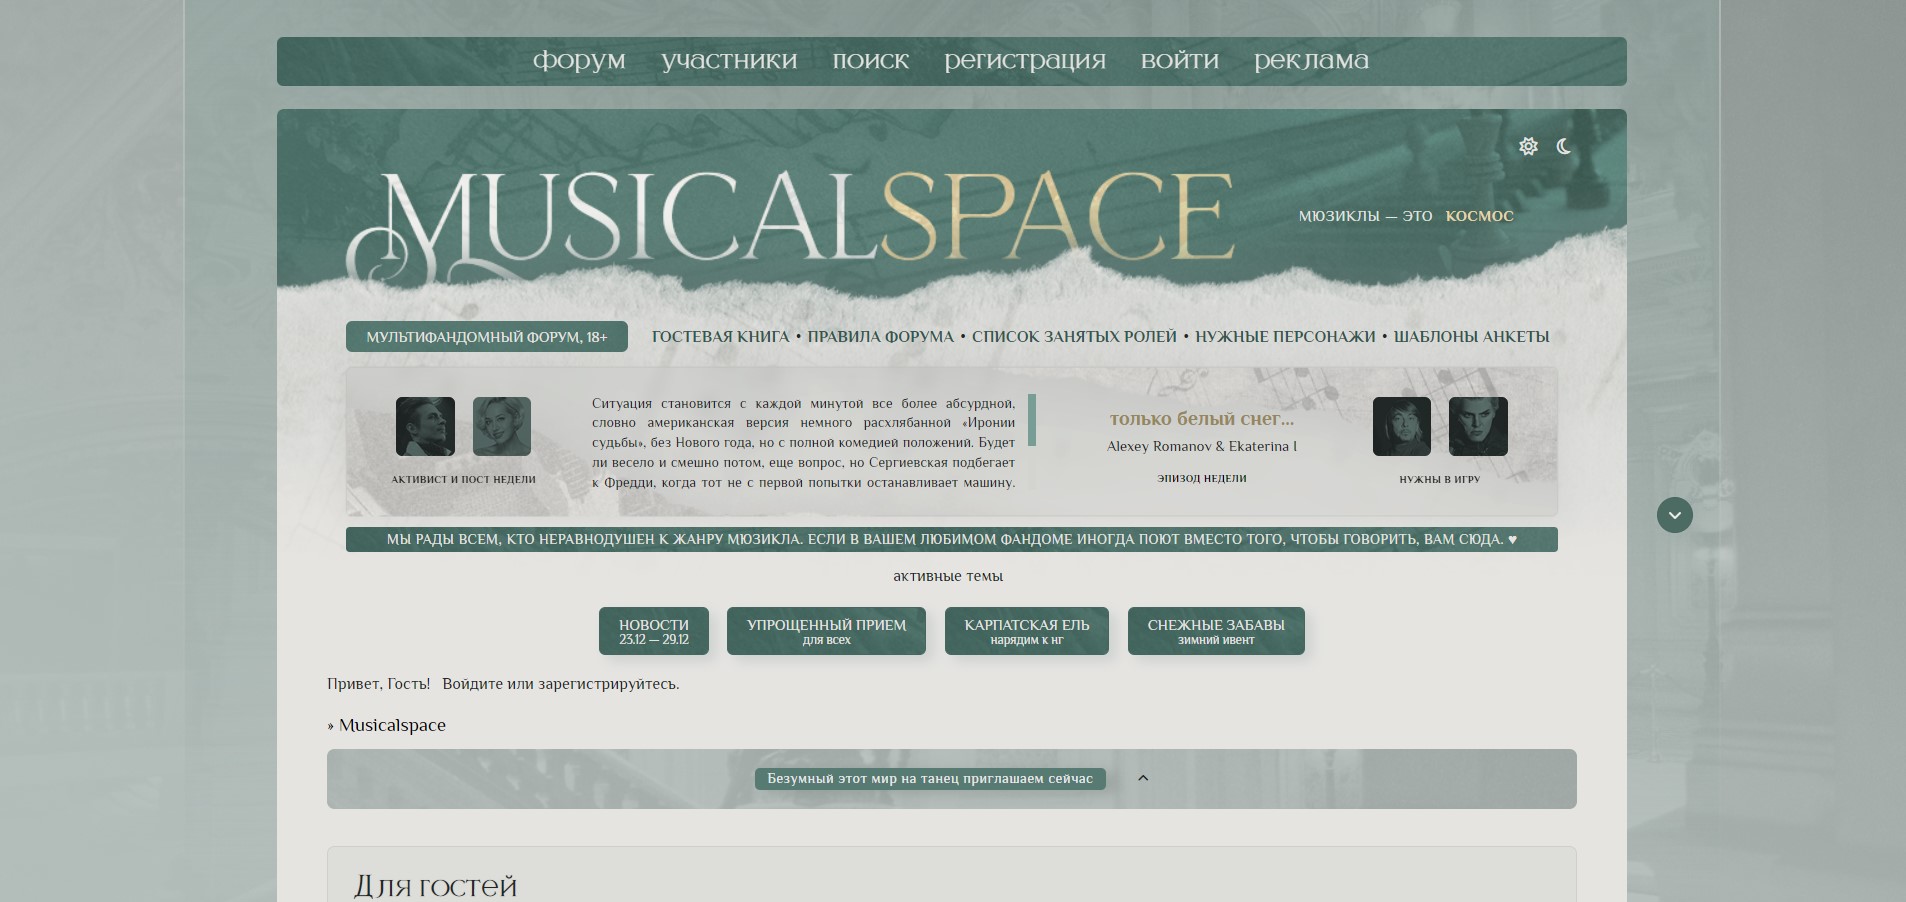
Task: Switch to dark theme moon icon
Action: (1564, 146)
